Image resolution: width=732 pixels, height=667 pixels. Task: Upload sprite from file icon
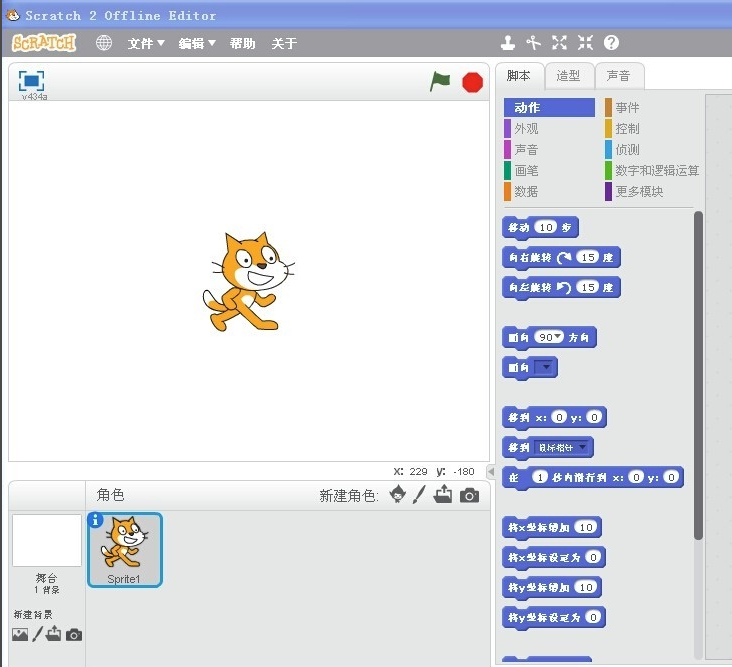coord(443,494)
